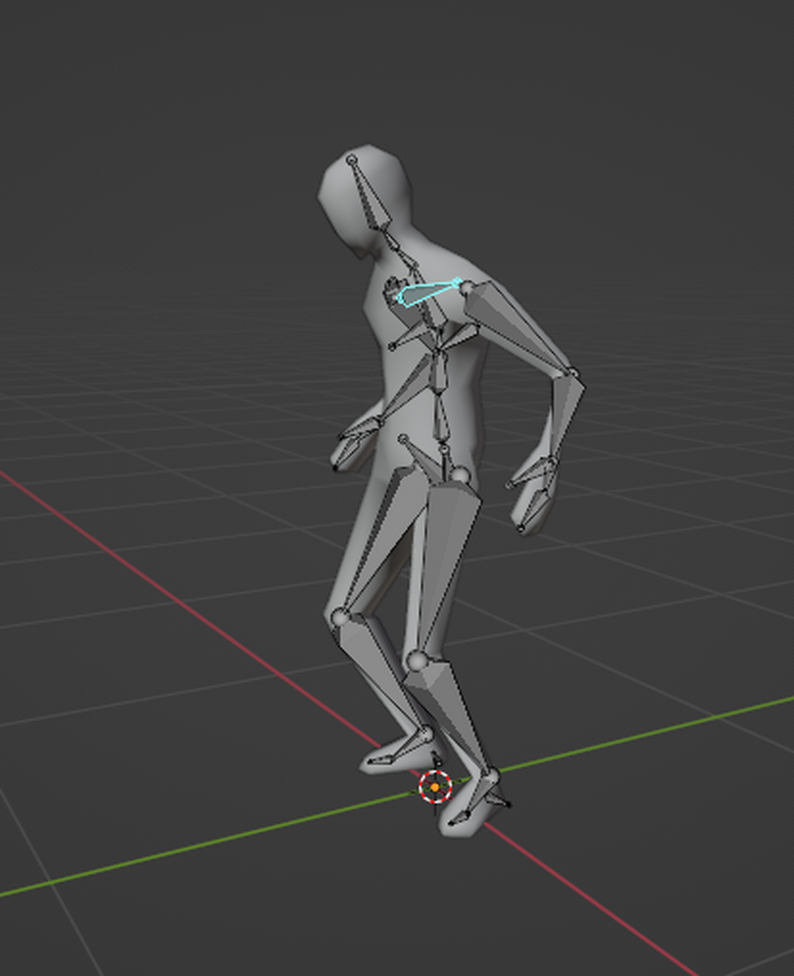The height and width of the screenshot is (976, 794).
Task: Select the cyan highlighted shoulder bone
Action: (427, 293)
